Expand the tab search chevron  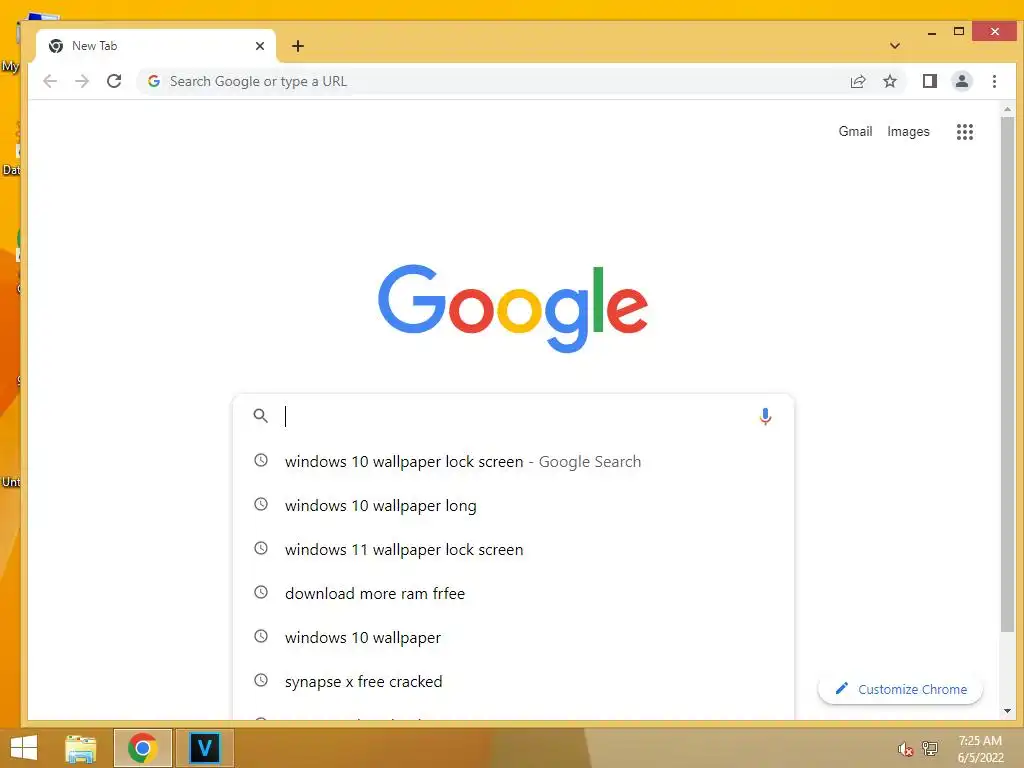(895, 46)
